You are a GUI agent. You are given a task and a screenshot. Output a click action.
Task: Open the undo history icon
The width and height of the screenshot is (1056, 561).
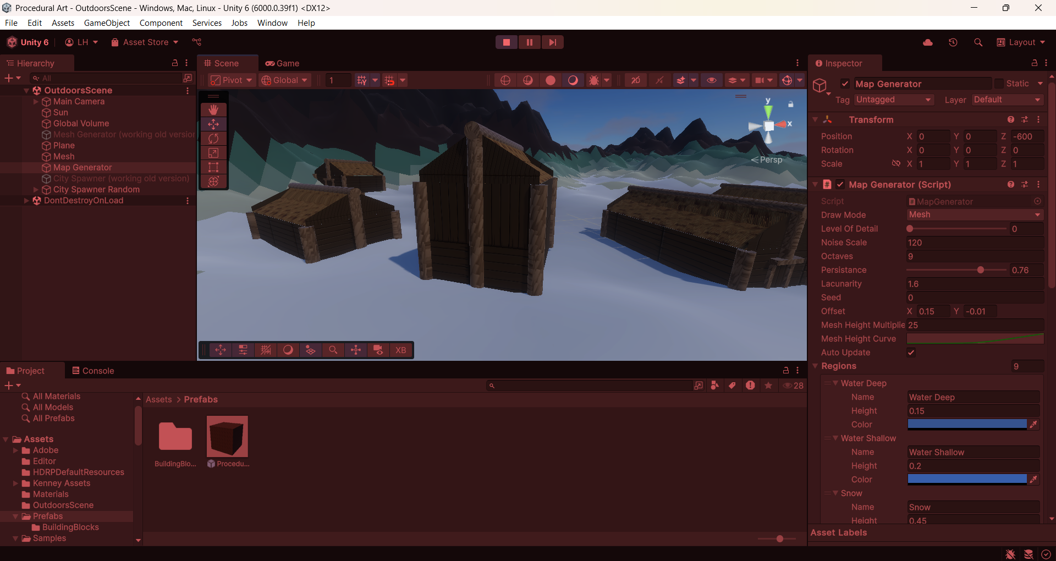coord(952,43)
